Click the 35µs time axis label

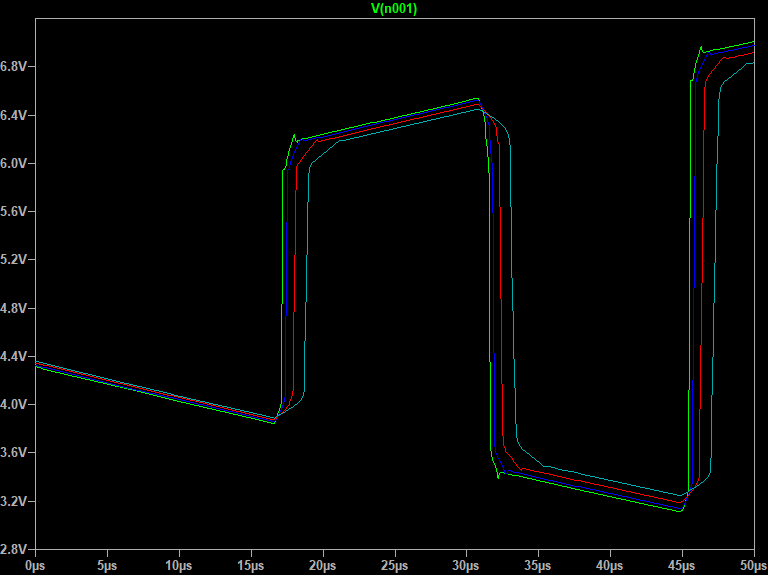(x=538, y=566)
